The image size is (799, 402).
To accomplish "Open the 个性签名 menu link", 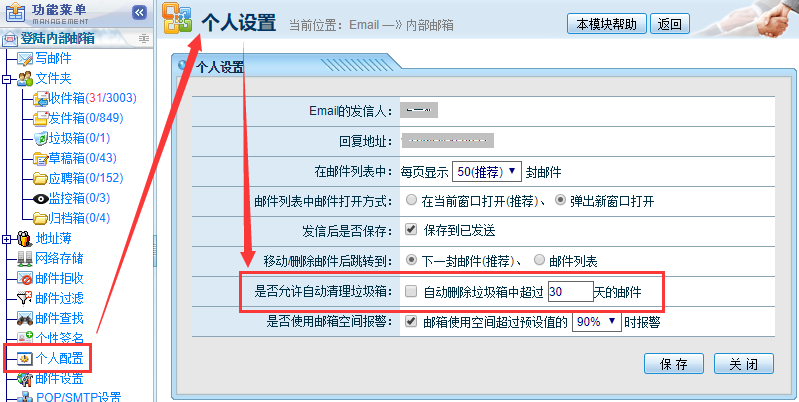I will click(x=60, y=338).
